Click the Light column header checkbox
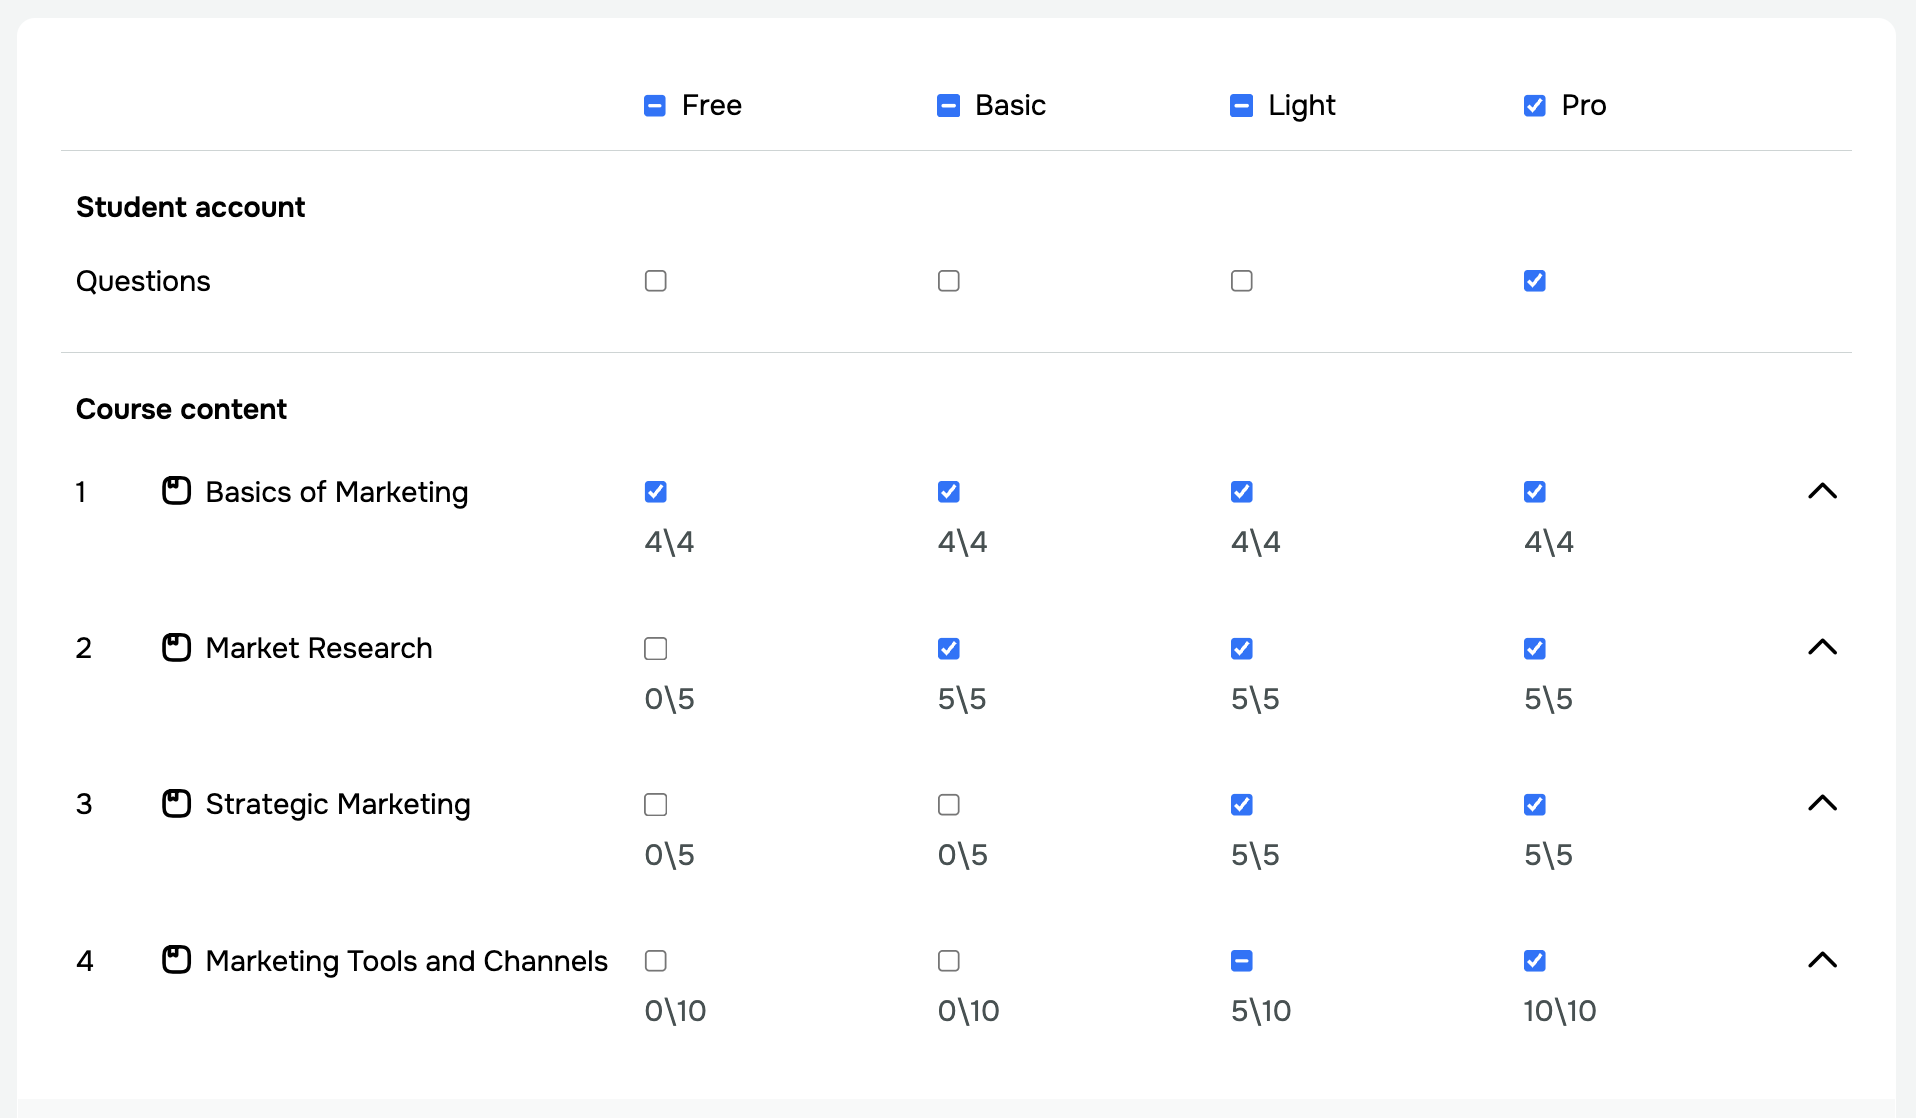1916x1118 pixels. point(1241,105)
